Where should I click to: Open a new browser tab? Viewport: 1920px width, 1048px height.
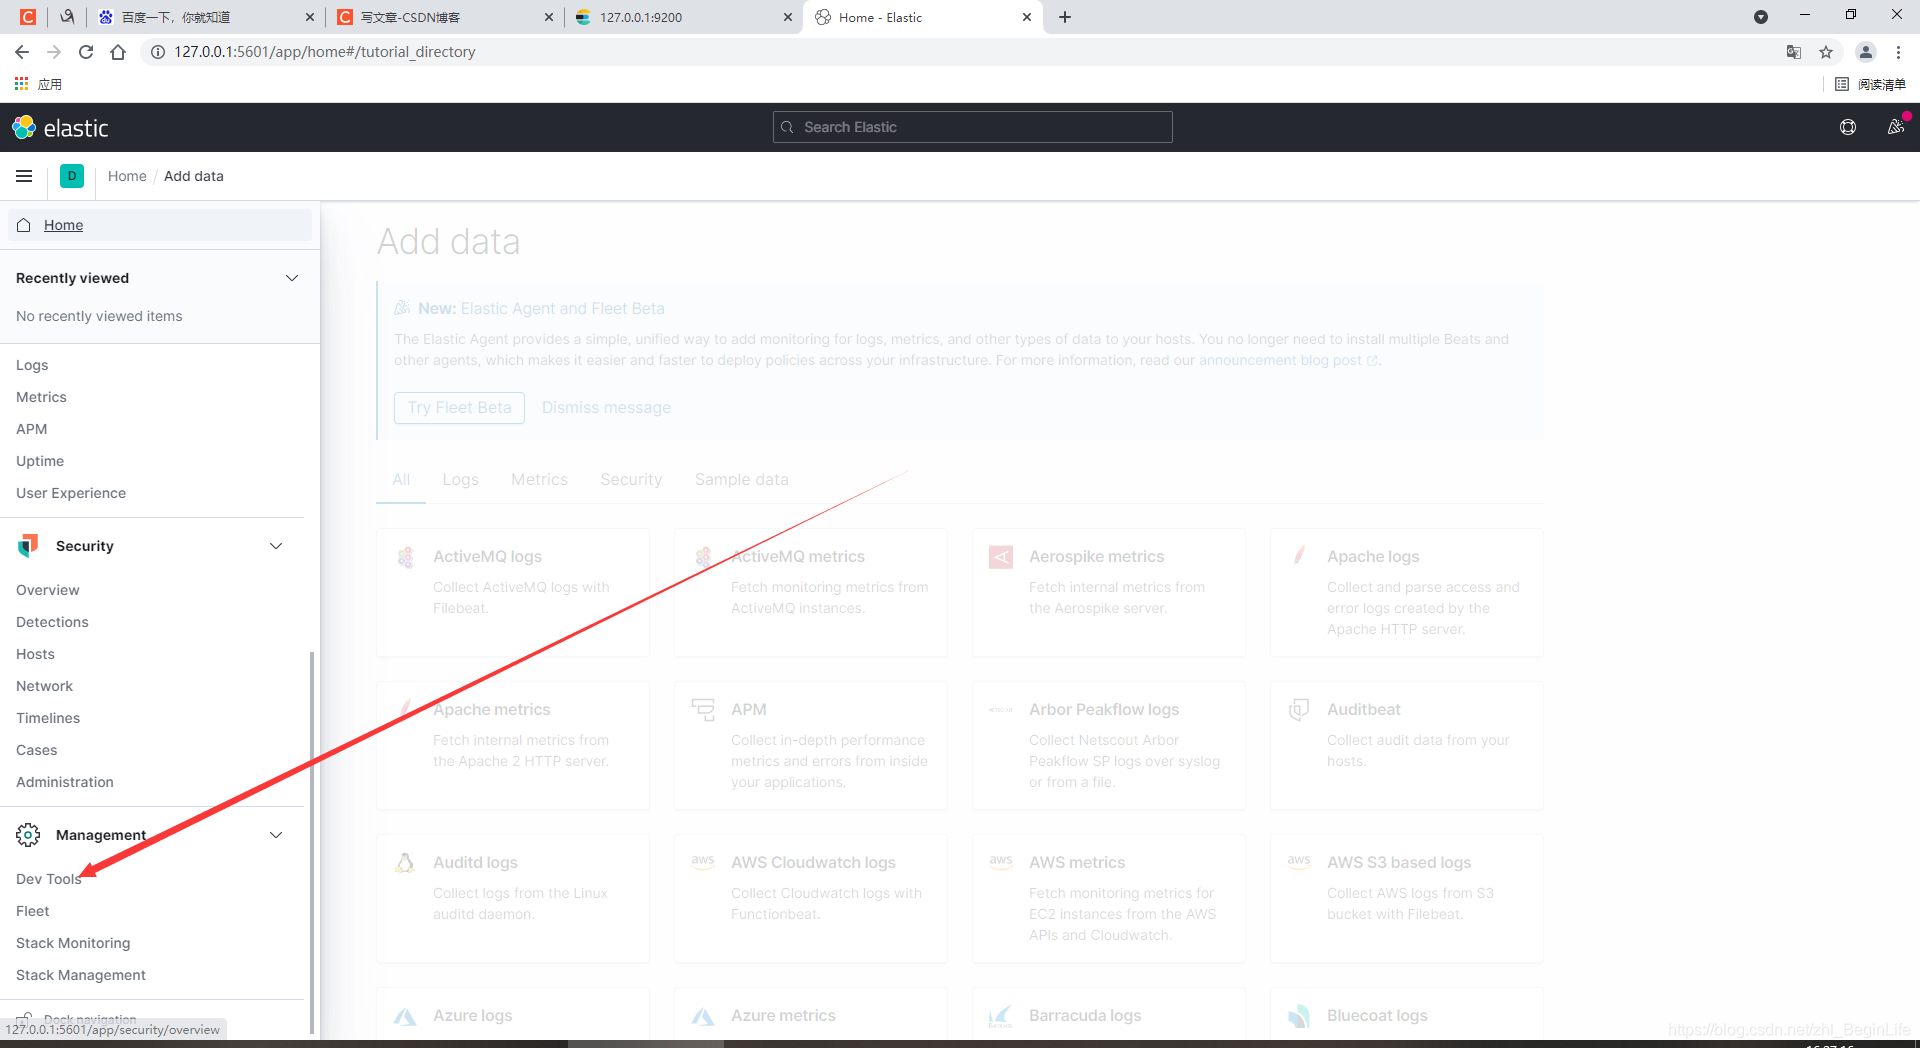tap(1065, 17)
